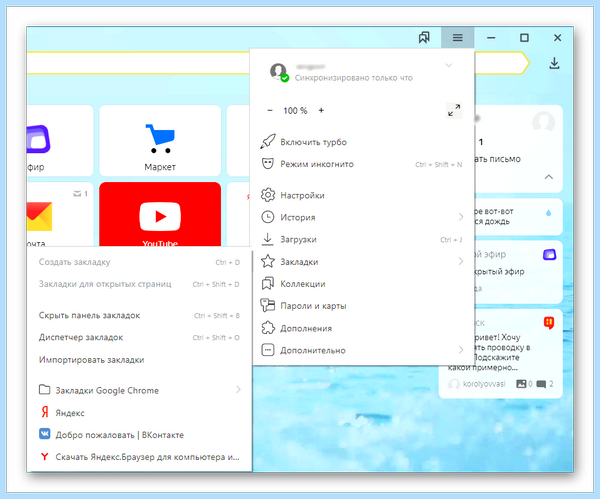Click the Google Chrome bookmarks folder icon
The image size is (600, 499).
tap(44, 390)
